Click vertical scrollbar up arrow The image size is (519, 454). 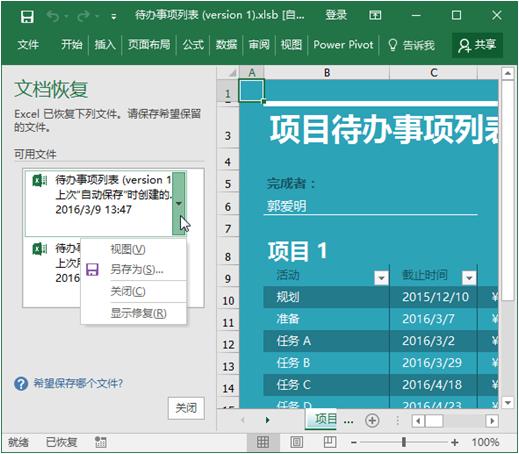click(507, 73)
